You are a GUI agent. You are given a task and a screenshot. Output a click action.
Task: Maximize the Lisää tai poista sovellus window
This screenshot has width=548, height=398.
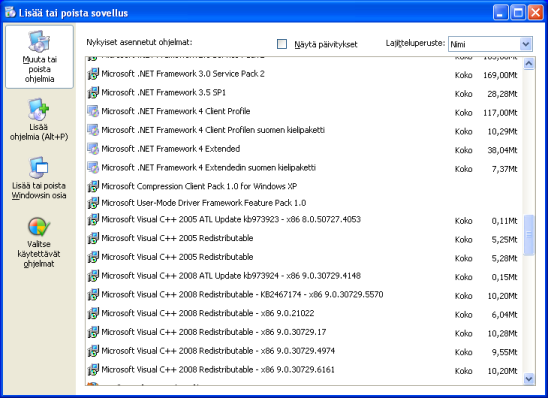(518, 13)
